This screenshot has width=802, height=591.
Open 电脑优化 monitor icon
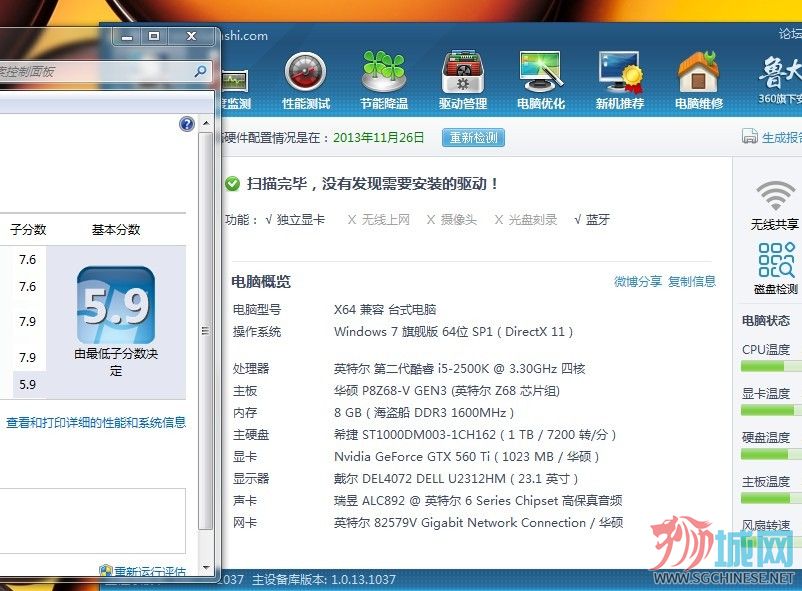tap(541, 72)
